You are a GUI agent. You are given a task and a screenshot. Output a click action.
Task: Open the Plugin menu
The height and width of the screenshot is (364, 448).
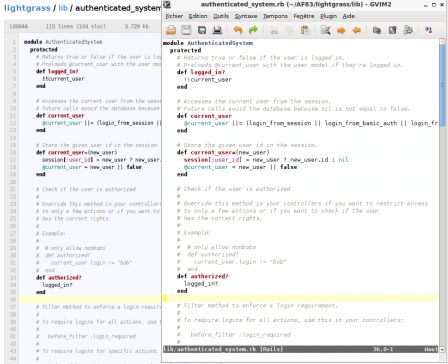(328, 16)
